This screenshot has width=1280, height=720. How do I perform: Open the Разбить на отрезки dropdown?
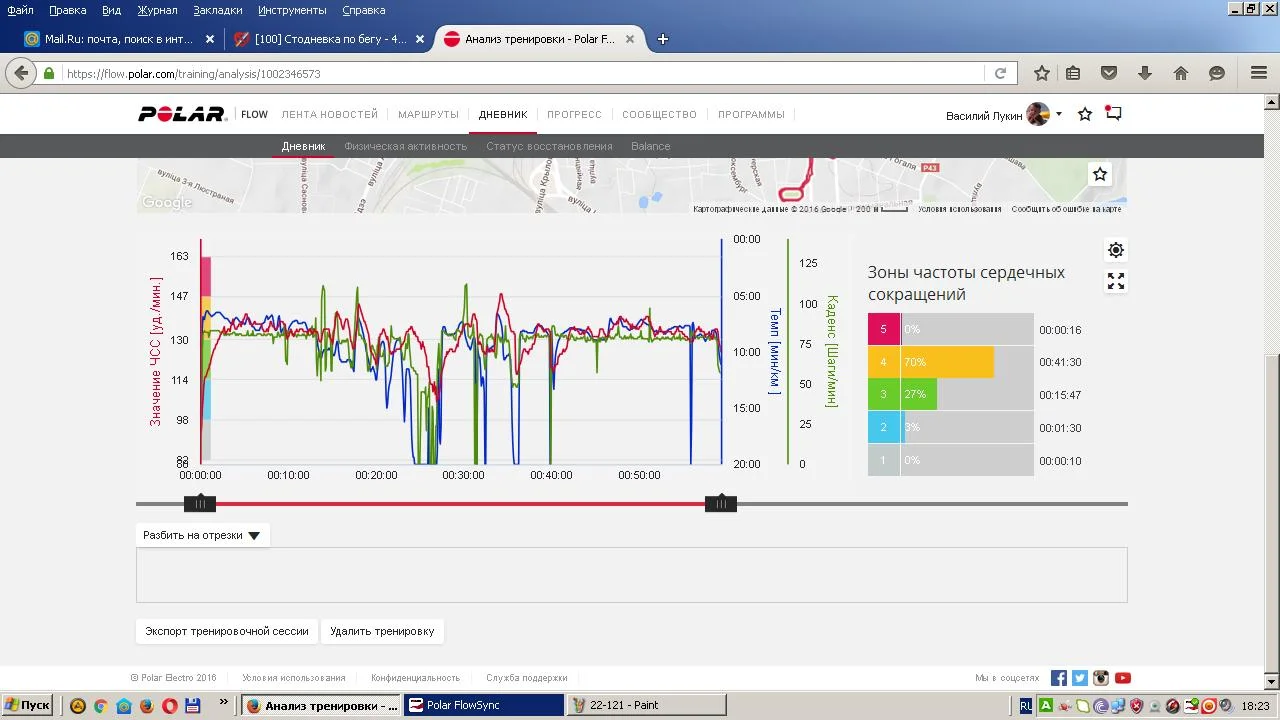coord(202,535)
